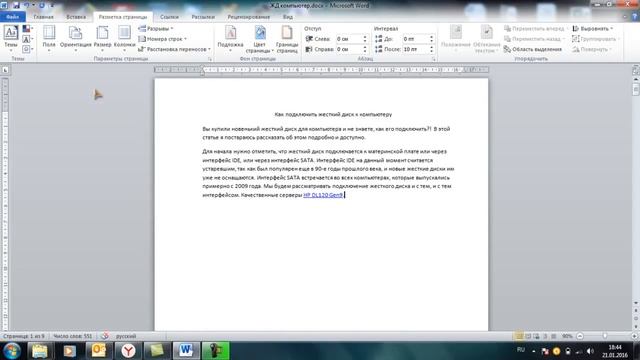Switch to View (Вид) tab

click(288, 17)
